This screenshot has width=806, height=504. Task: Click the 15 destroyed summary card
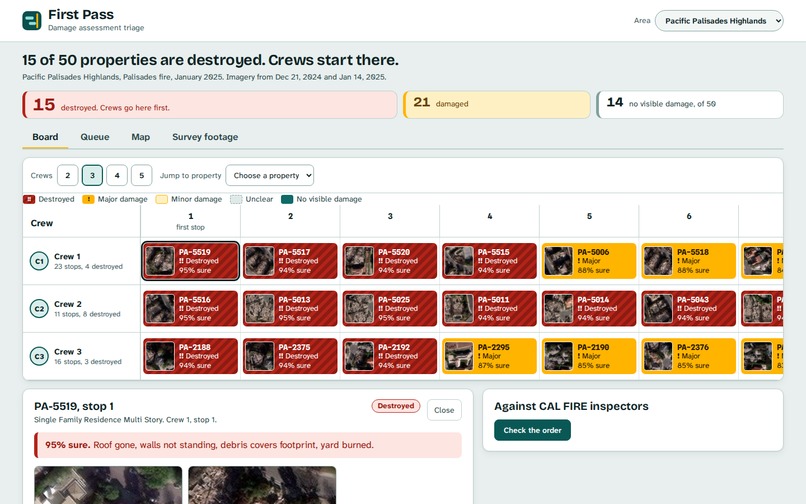point(210,104)
